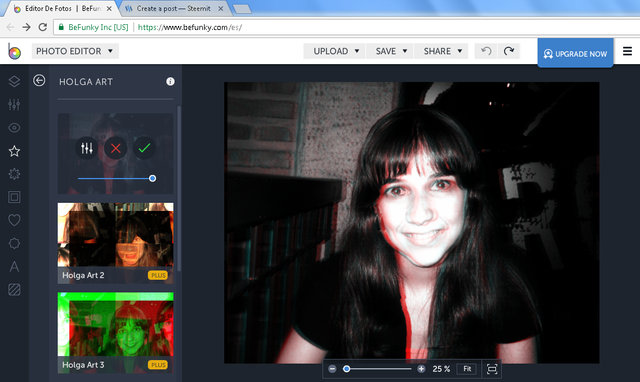The width and height of the screenshot is (640, 382).
Task: Toggle fullscreen canvas view
Action: (492, 369)
